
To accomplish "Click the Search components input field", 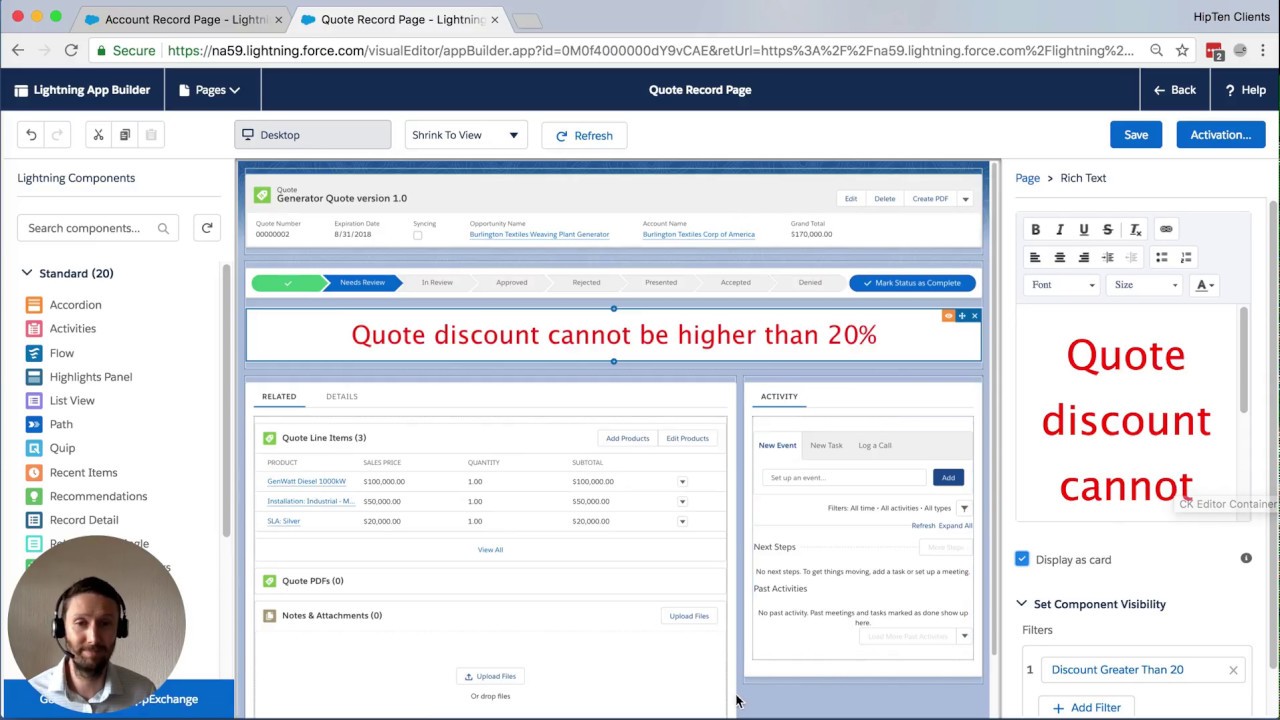I will pyautogui.click(x=98, y=228).
